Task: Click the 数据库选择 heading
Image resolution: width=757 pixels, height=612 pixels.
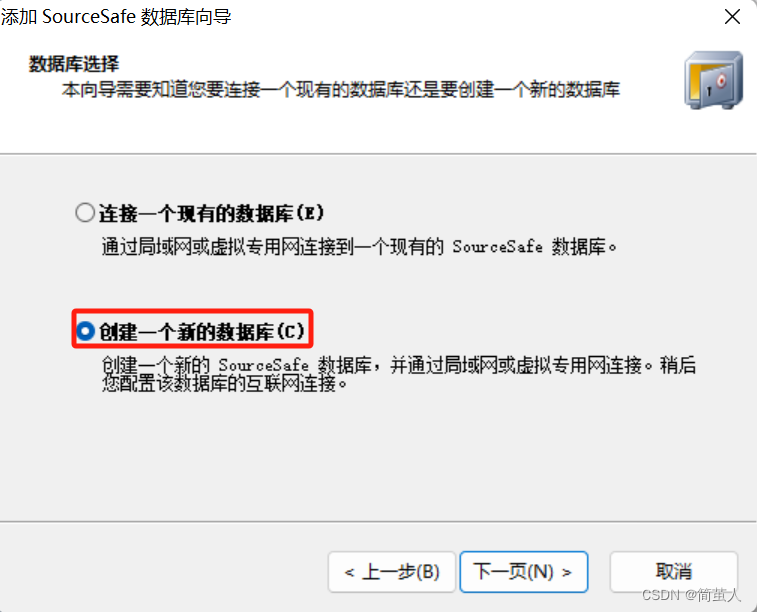Action: tap(74, 64)
